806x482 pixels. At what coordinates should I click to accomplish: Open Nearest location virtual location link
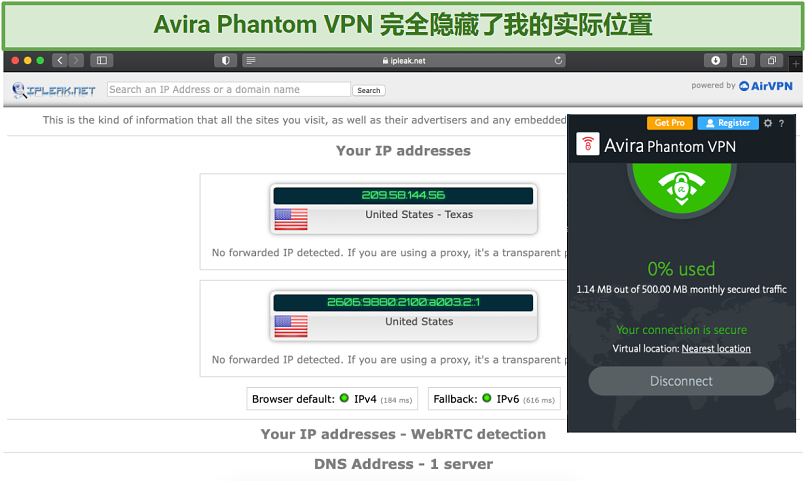point(716,348)
